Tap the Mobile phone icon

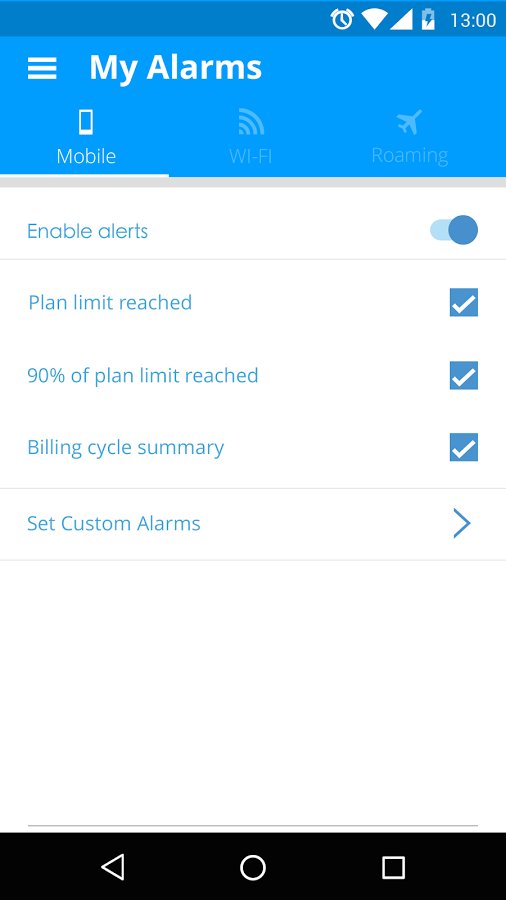tap(86, 122)
